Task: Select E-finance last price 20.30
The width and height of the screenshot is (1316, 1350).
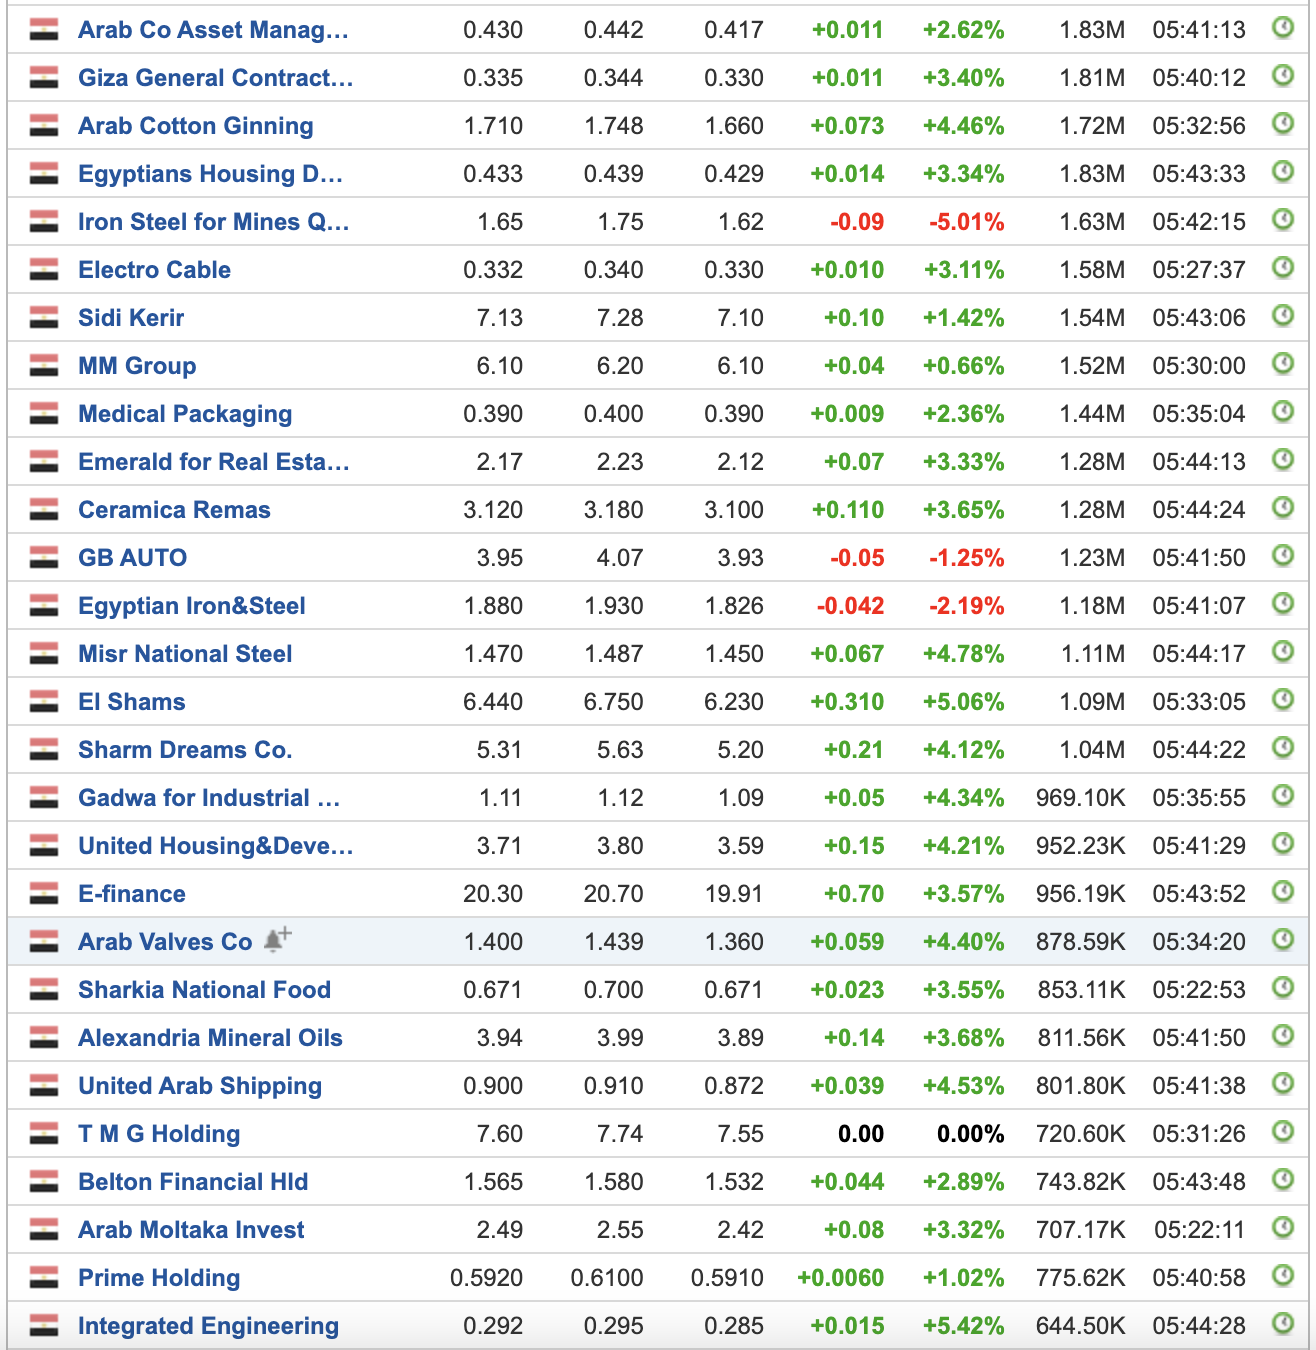Action: 493,894
